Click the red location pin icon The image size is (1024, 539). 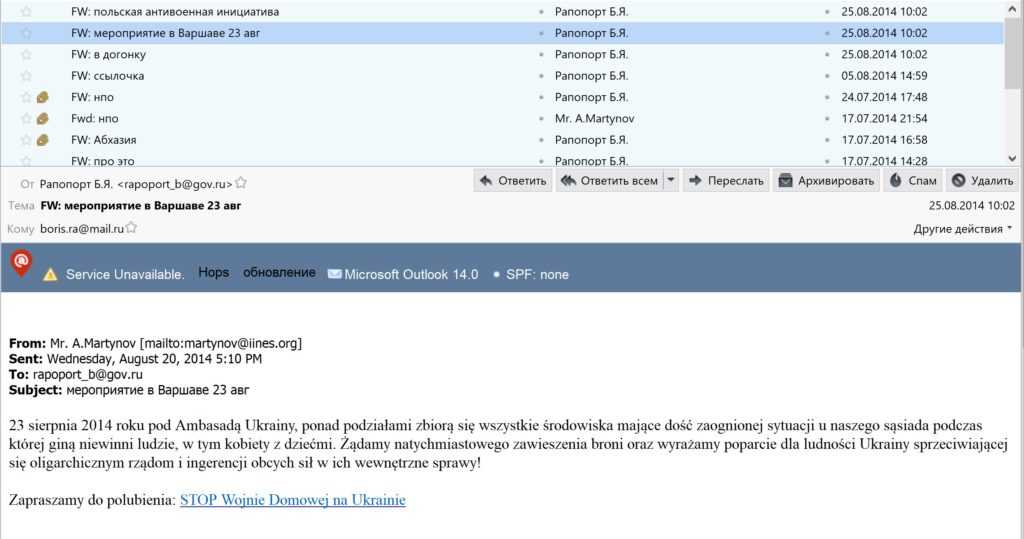click(21, 263)
